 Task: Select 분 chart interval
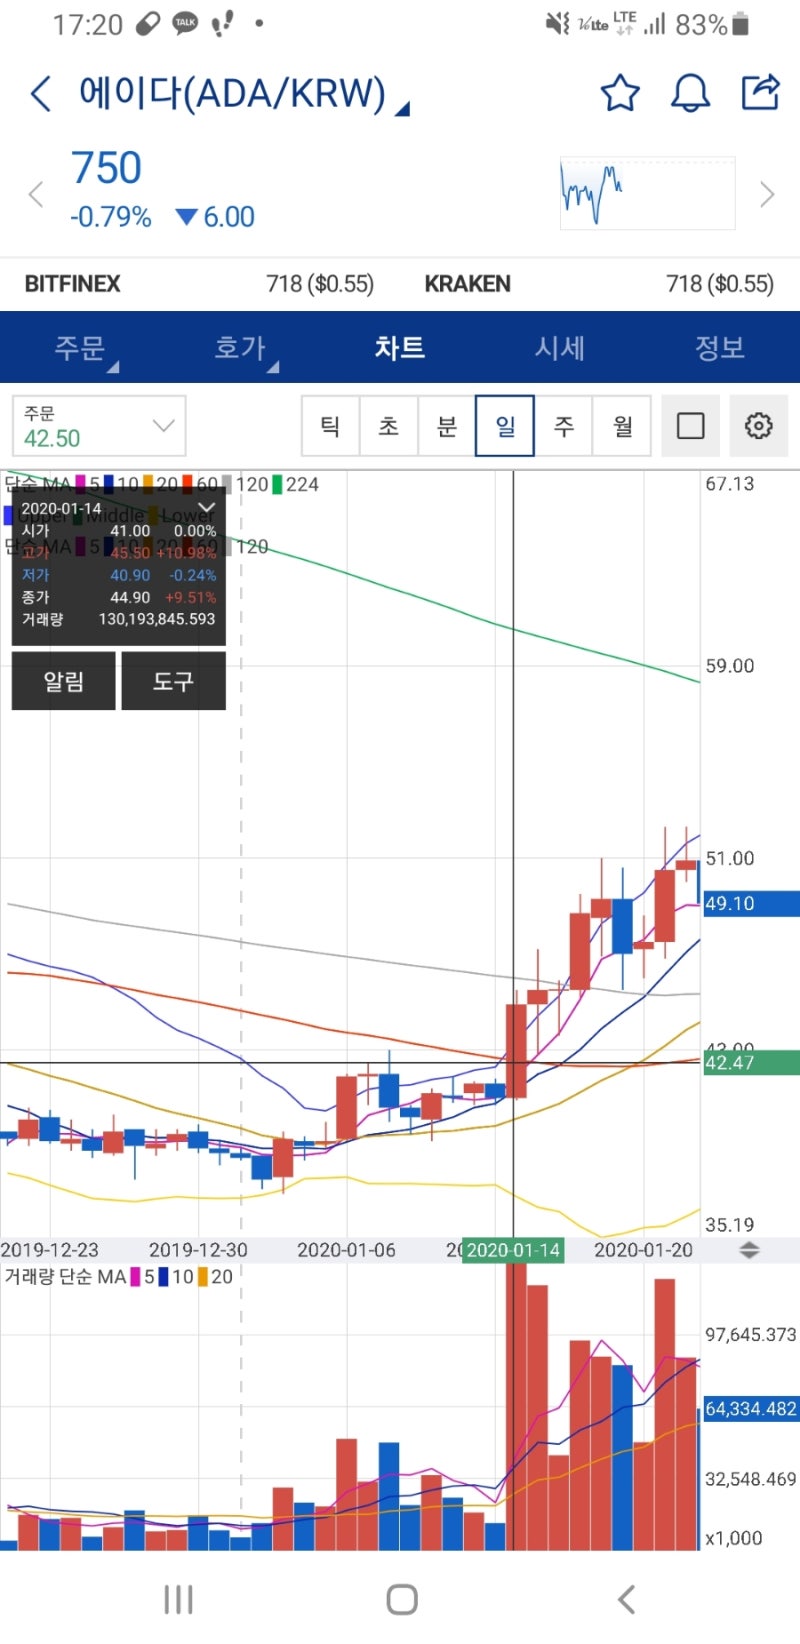(x=447, y=426)
